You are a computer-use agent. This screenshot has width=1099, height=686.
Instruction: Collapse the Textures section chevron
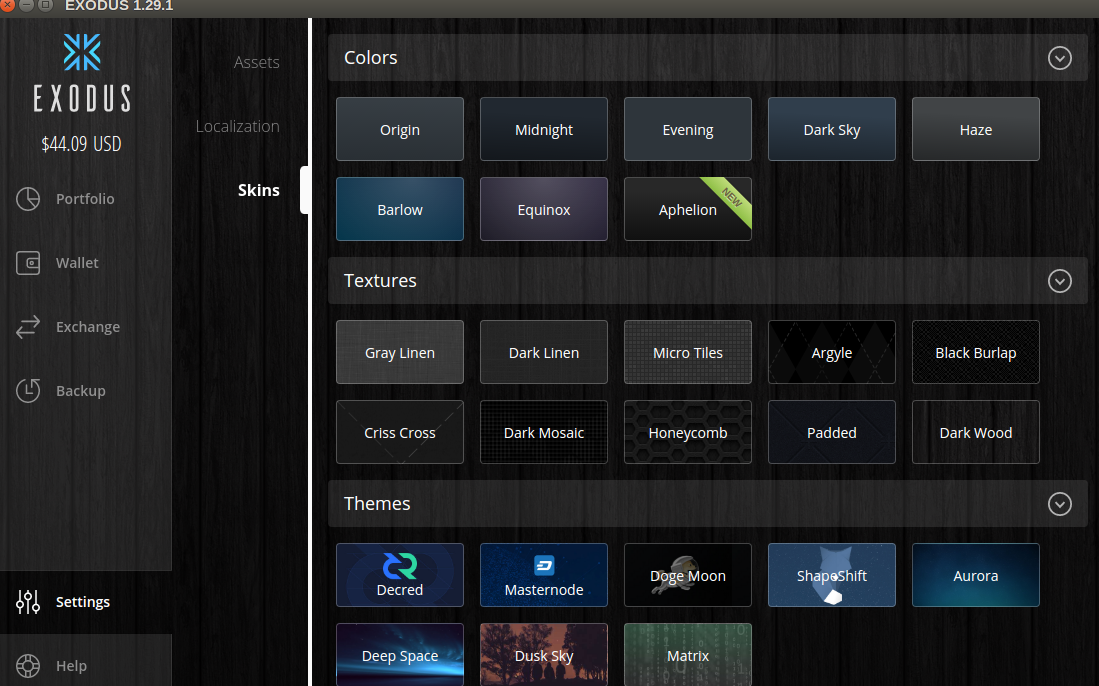click(1060, 281)
